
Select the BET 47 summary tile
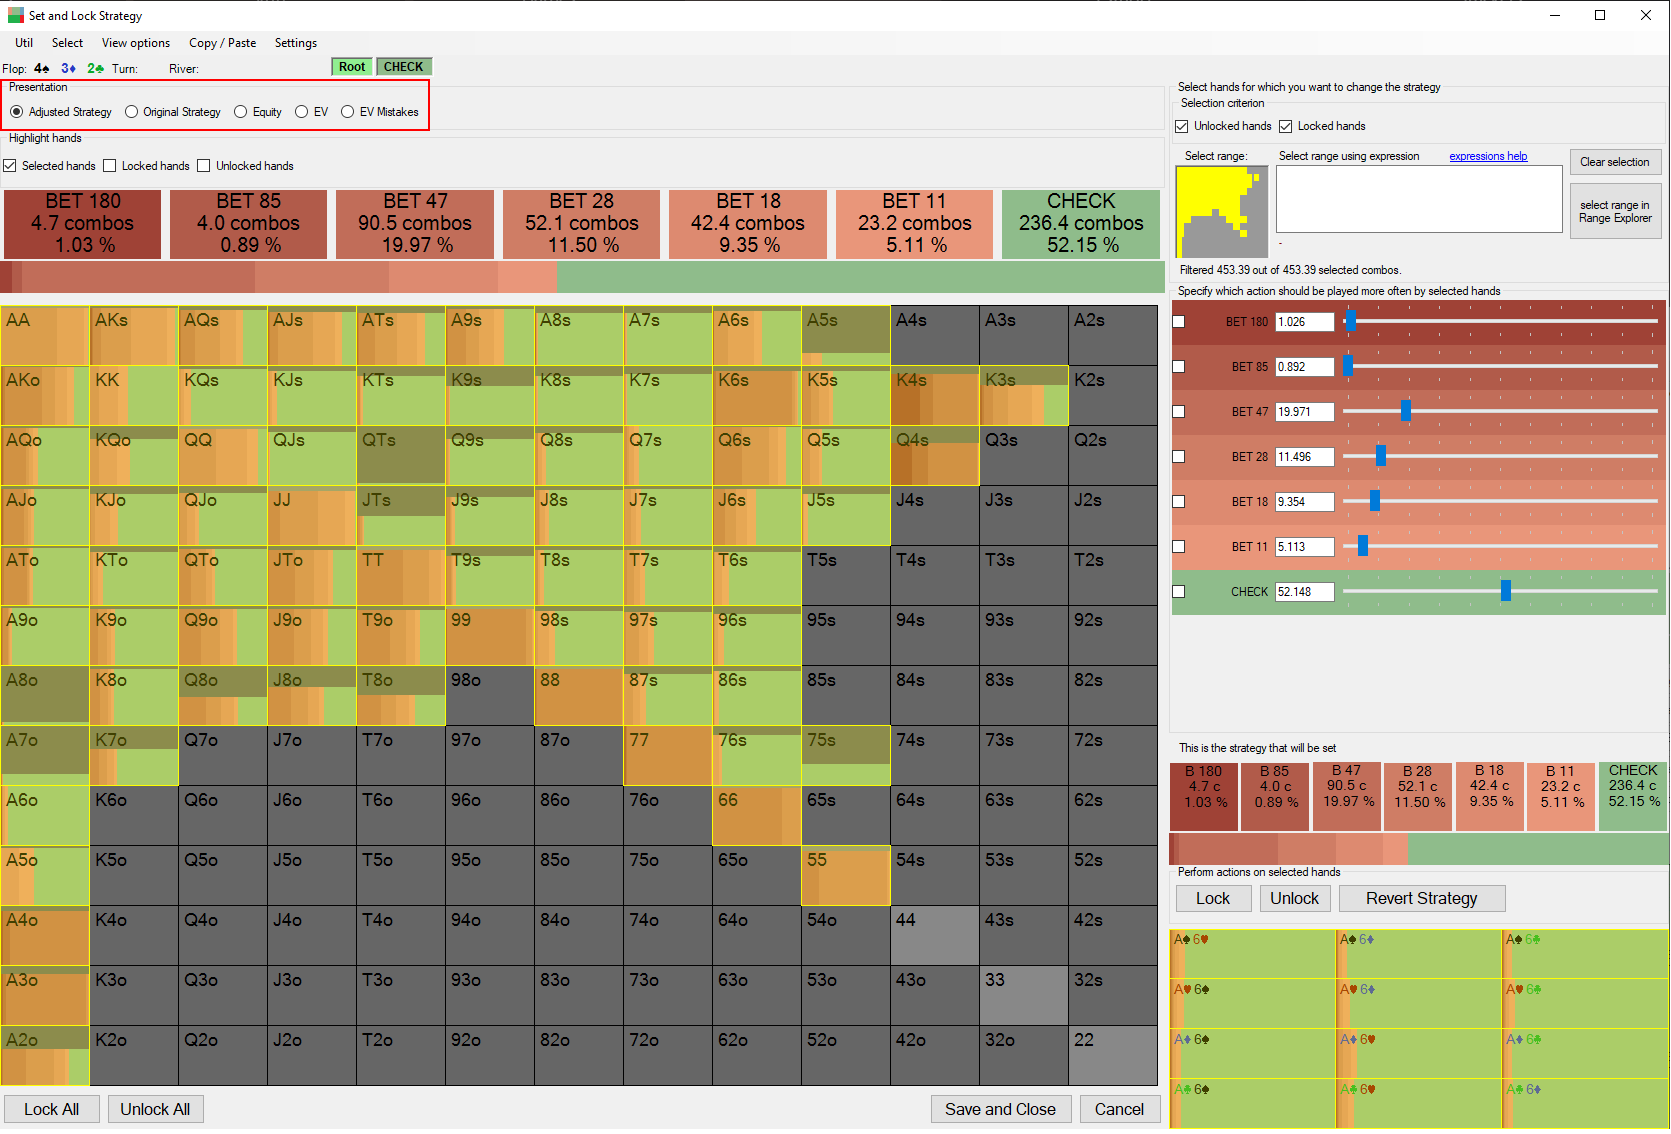415,224
